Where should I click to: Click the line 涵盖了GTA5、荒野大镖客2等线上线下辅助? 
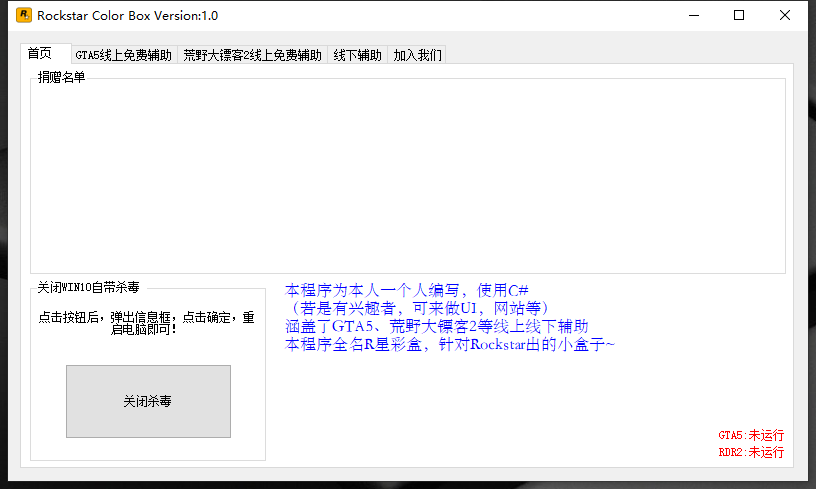click(x=437, y=327)
